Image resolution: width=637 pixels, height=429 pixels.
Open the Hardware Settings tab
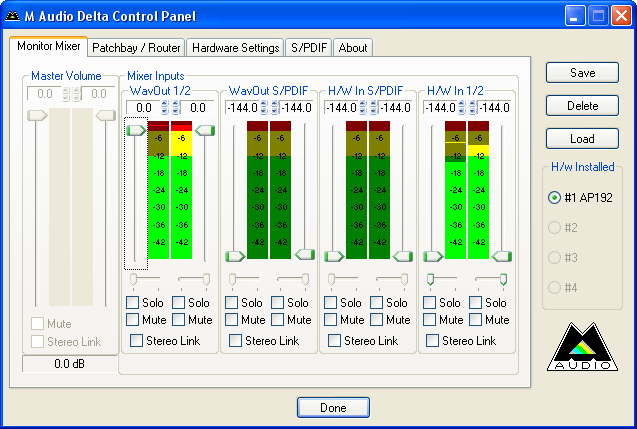[235, 48]
